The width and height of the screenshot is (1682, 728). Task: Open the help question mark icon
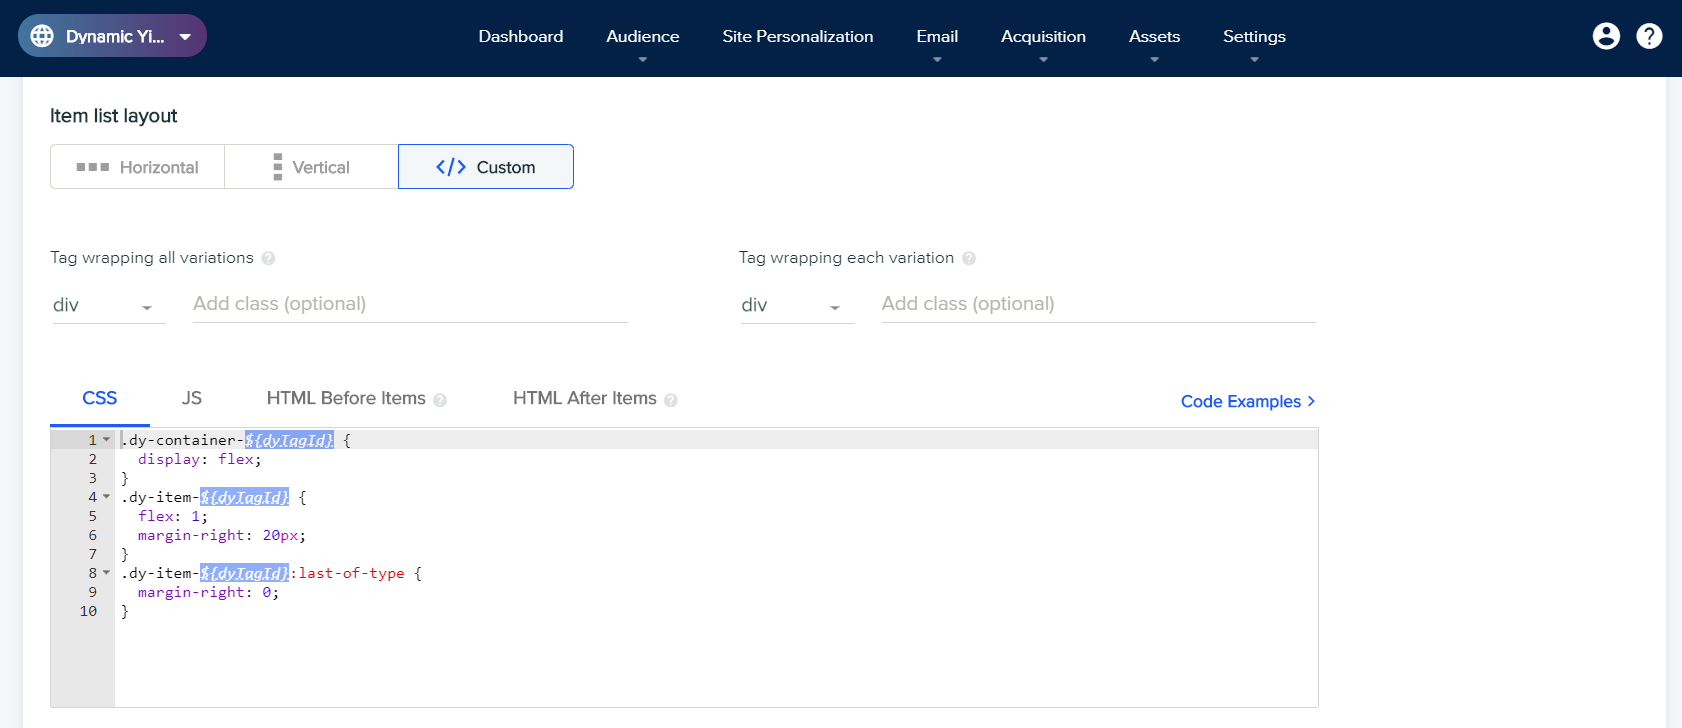[1649, 36]
